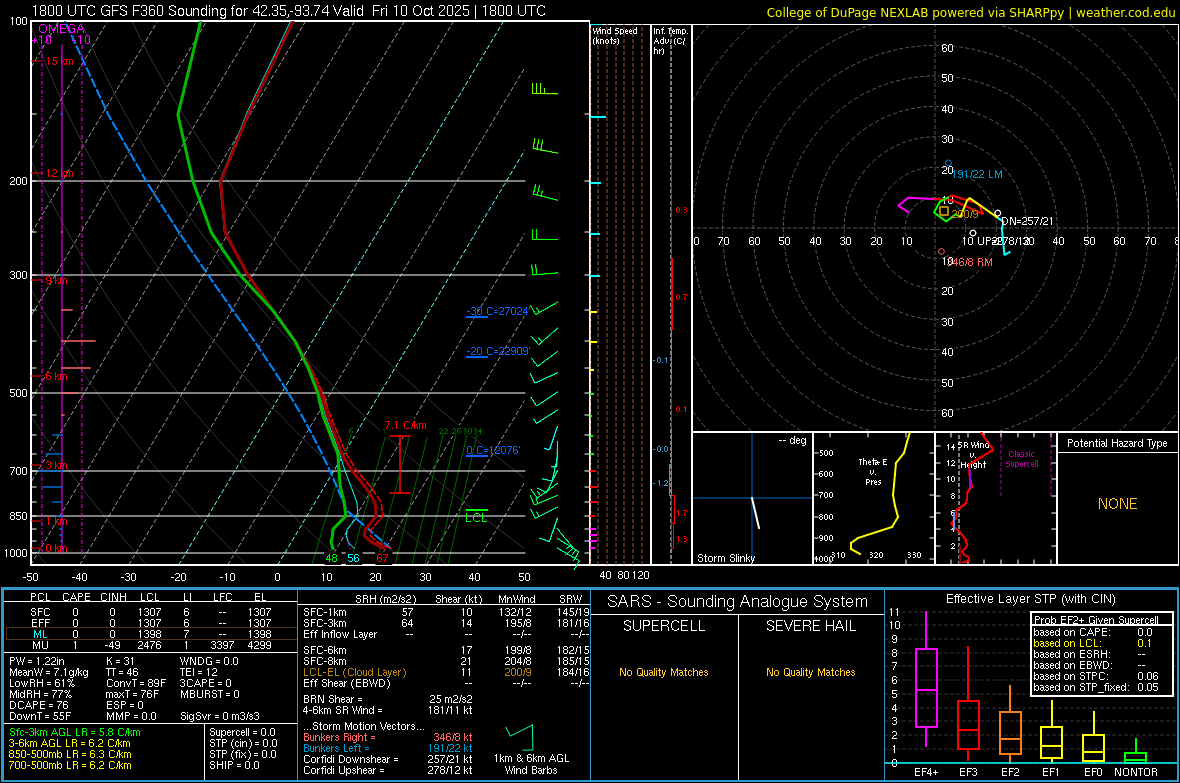Select the EFF parcel row
This screenshot has height=783, width=1180.
tap(151, 623)
